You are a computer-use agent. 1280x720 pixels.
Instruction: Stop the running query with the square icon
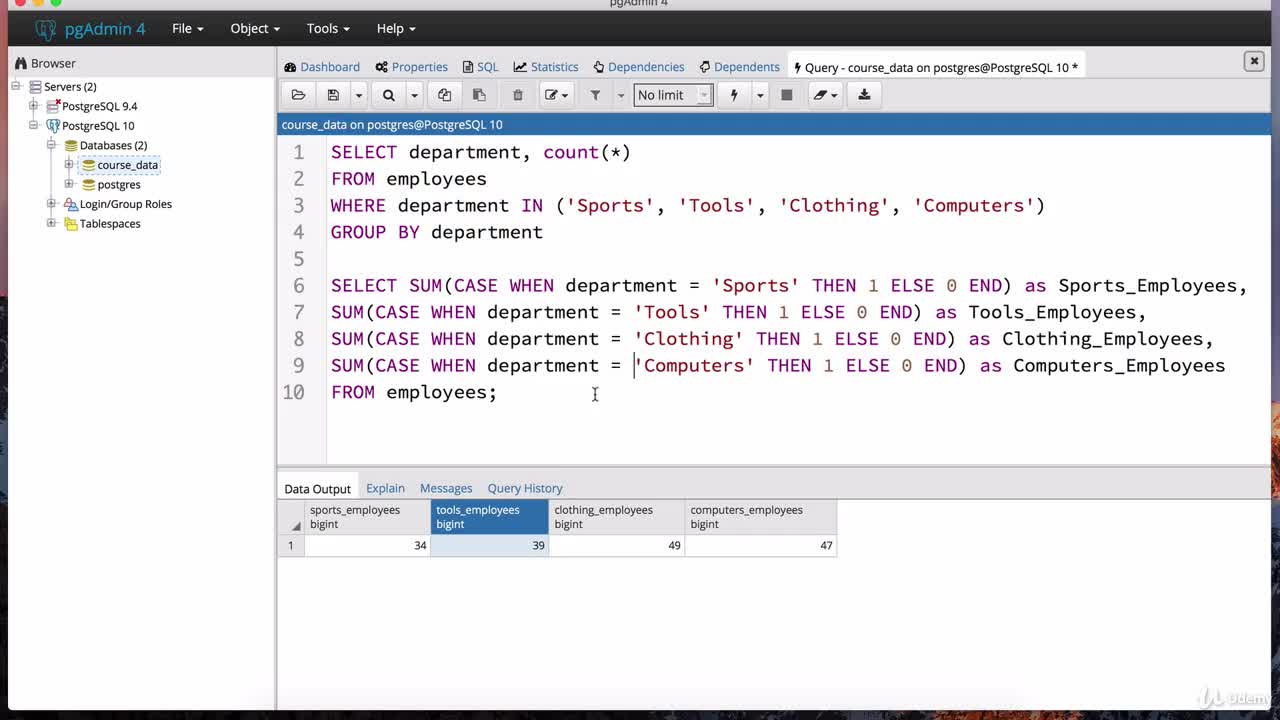787,95
